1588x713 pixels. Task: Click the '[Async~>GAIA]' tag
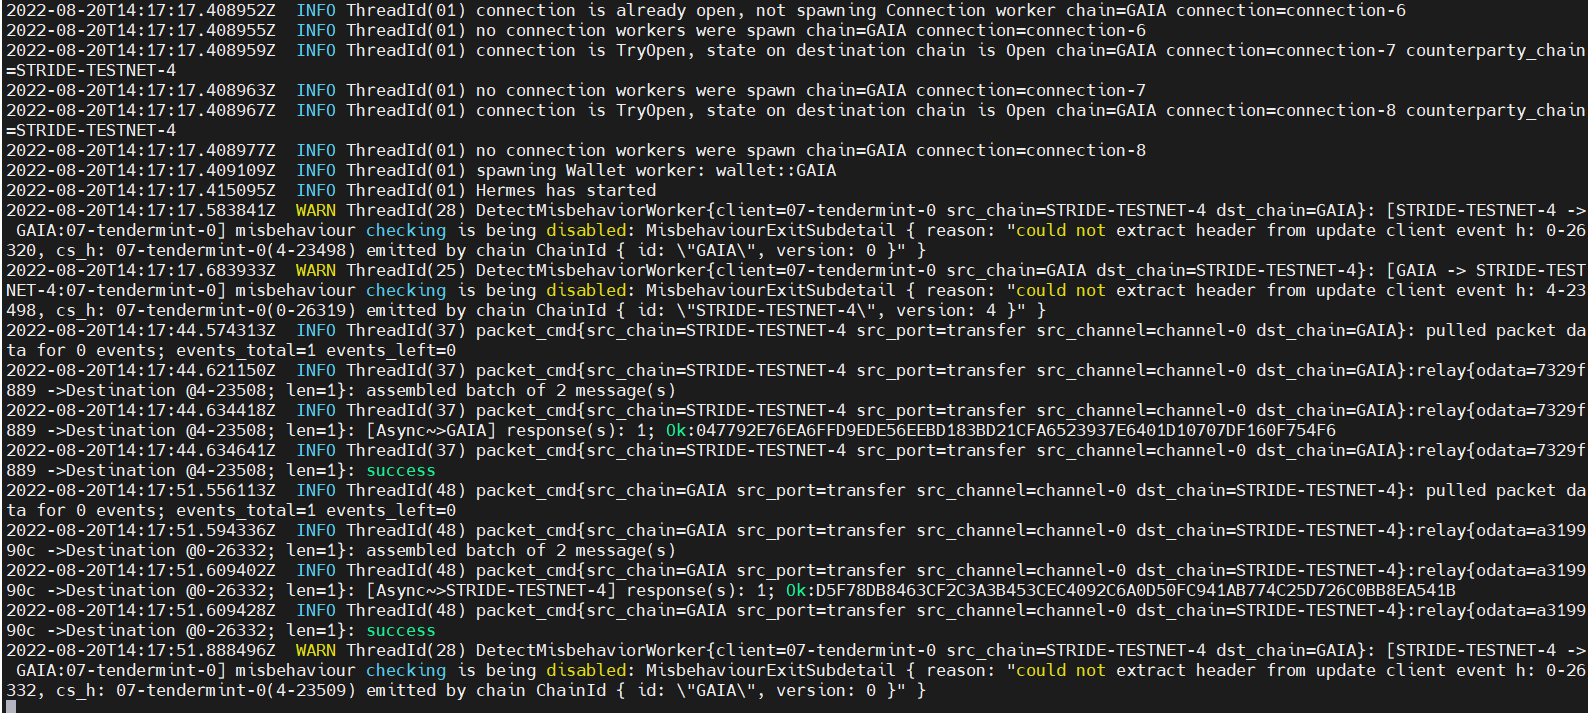[431, 430]
